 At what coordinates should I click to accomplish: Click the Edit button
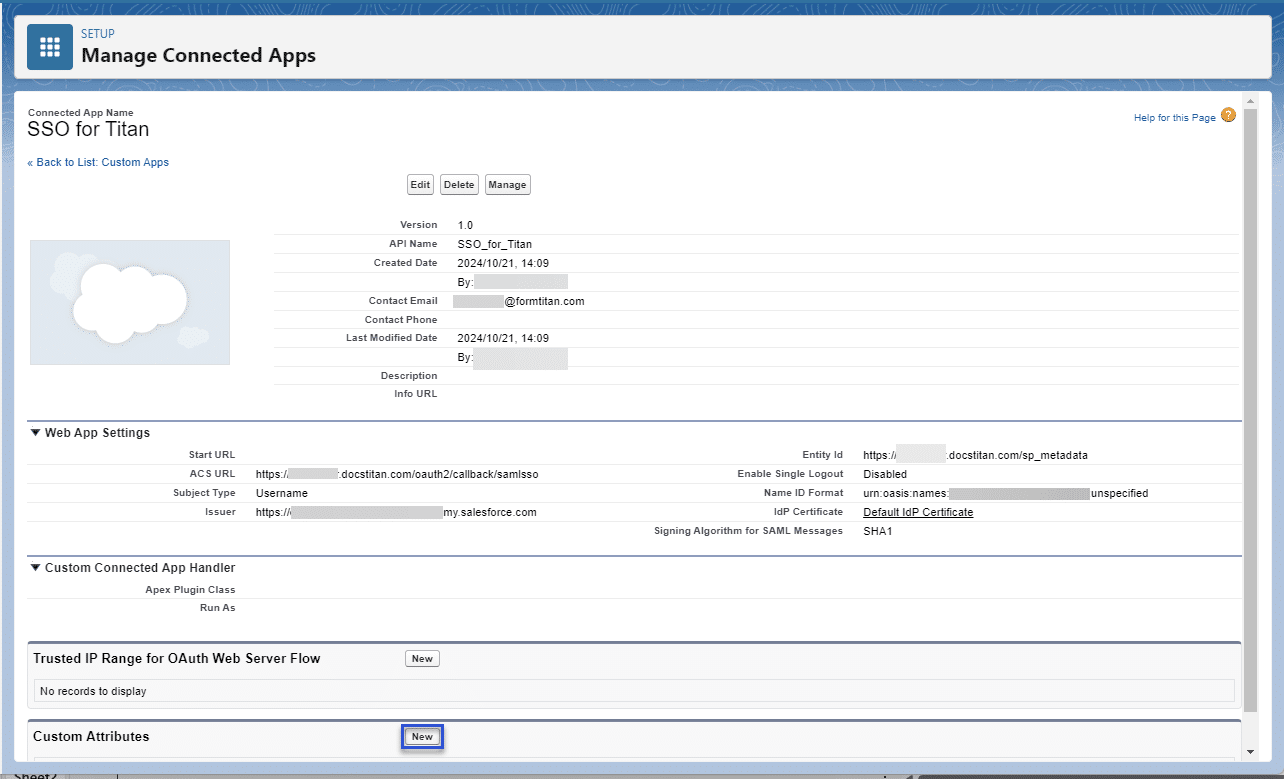[x=420, y=184]
